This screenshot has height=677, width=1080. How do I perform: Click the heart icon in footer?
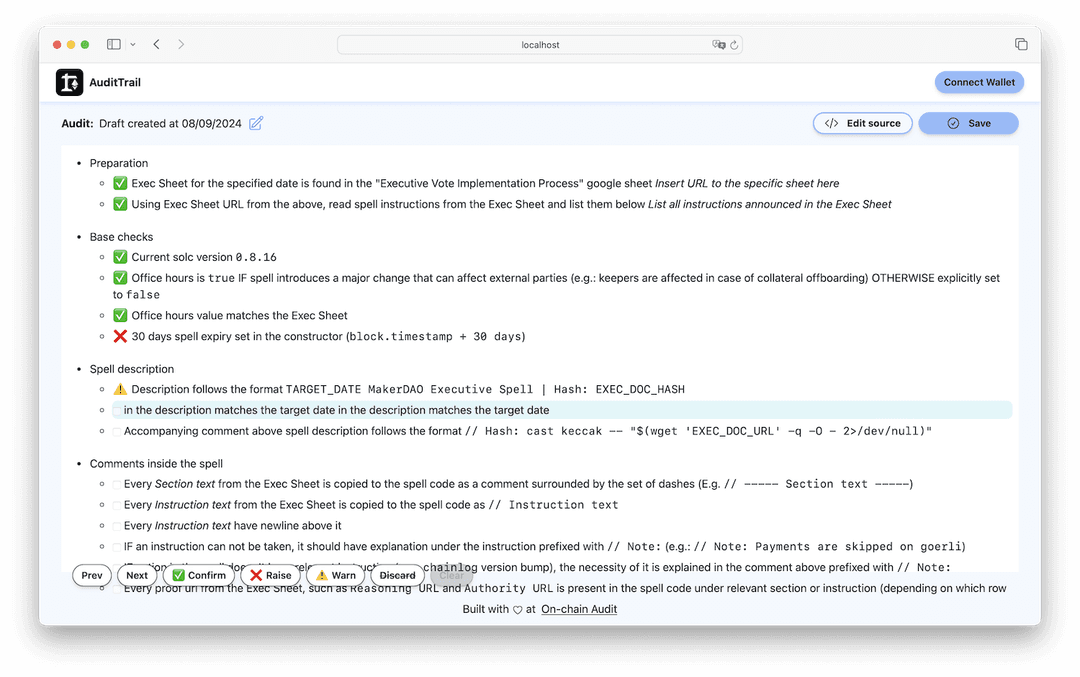tap(517, 610)
